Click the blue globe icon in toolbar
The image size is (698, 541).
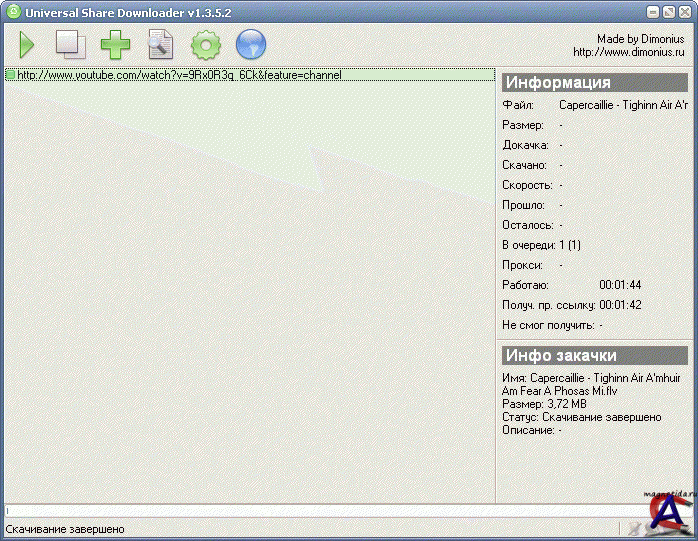(250, 44)
